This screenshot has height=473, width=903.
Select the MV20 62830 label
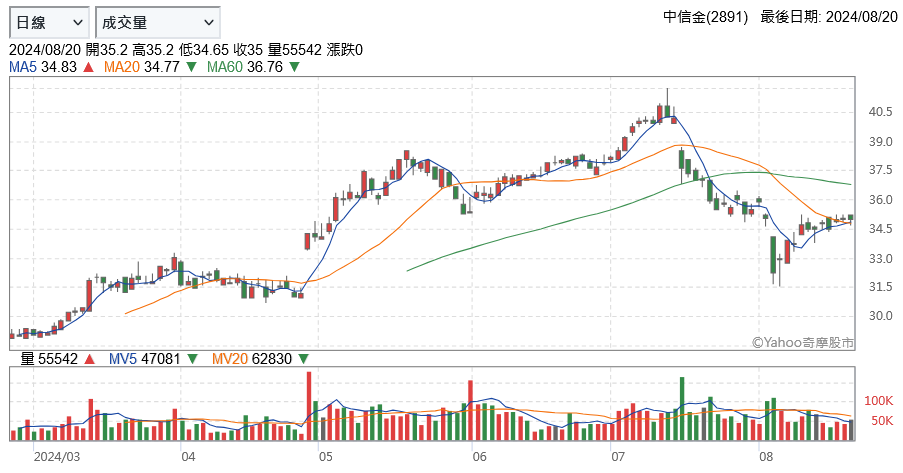[x=252, y=359]
